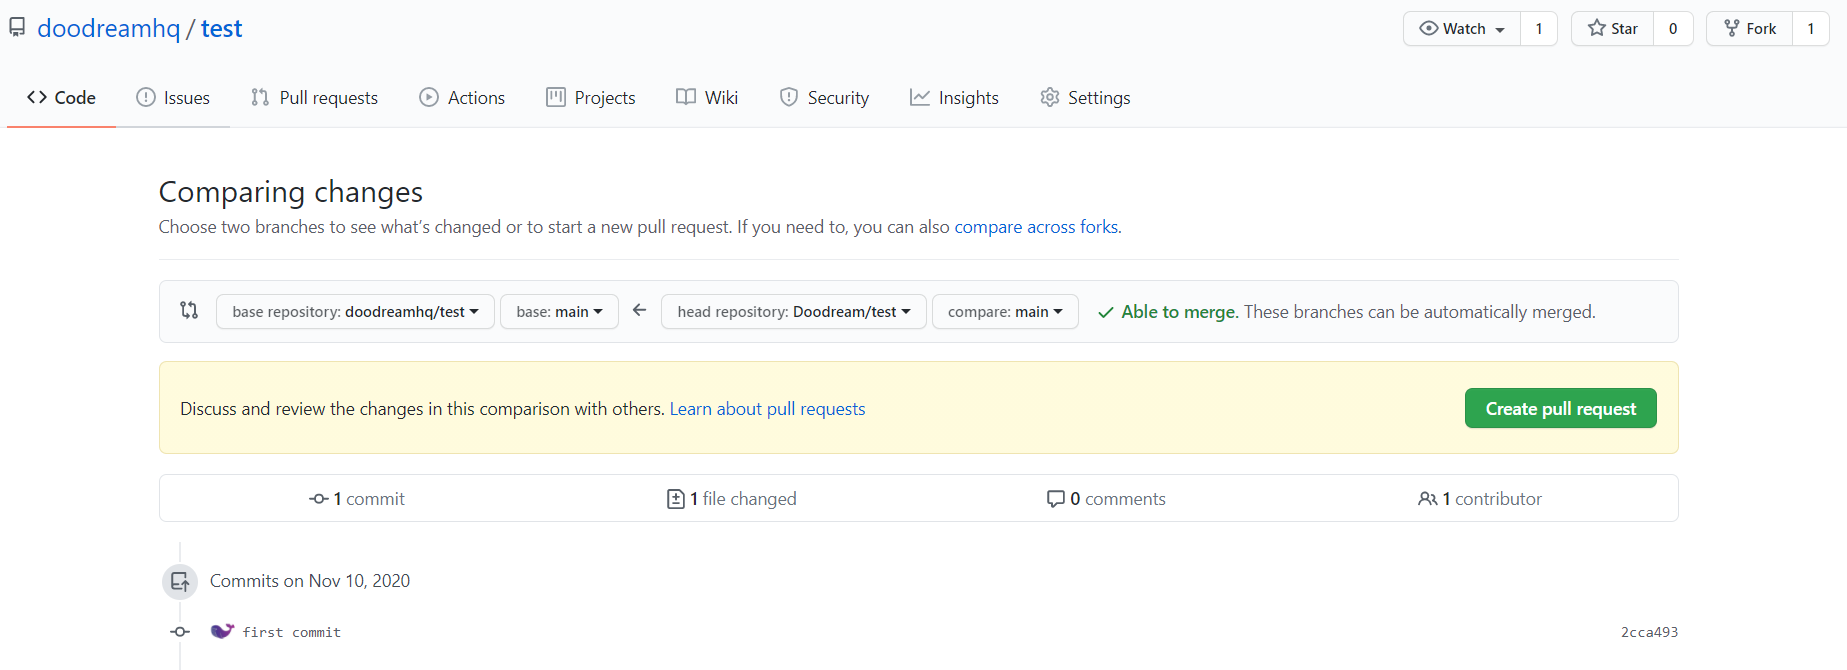This screenshot has width=1847, height=670.
Task: View the 1 file changed tab
Action: 732,499
